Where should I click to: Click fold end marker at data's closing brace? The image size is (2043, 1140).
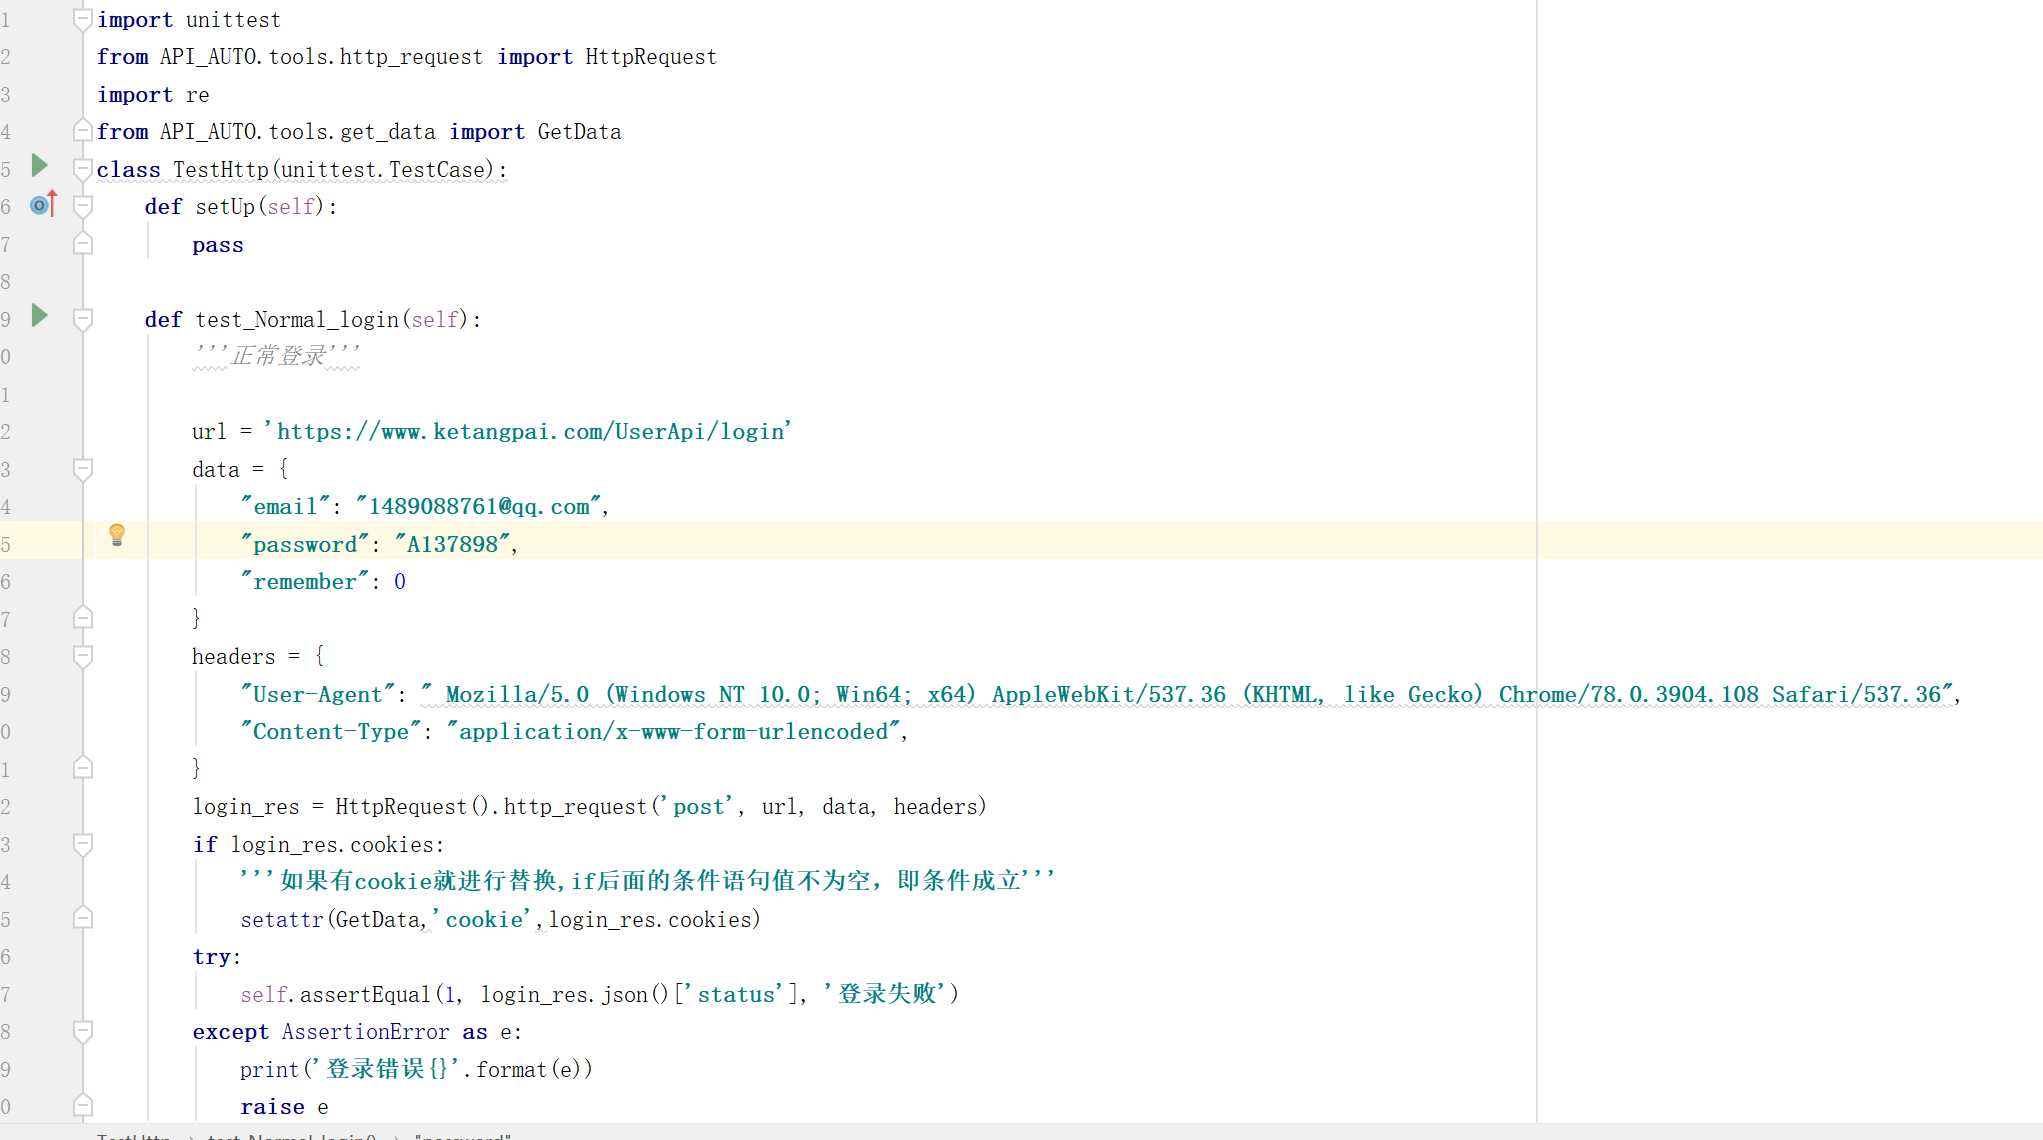83,618
